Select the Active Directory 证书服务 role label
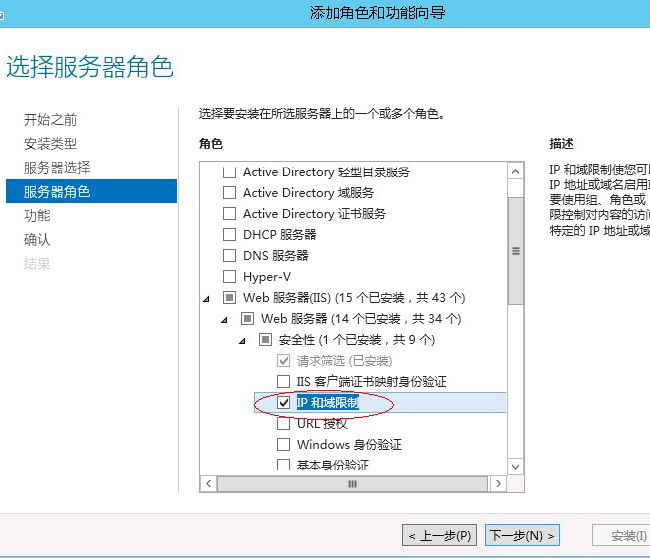 pos(314,214)
